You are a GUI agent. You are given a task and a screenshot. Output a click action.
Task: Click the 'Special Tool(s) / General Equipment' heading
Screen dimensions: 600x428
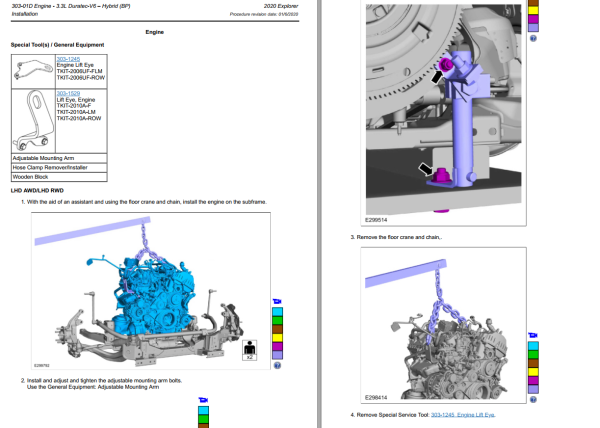[57, 45]
